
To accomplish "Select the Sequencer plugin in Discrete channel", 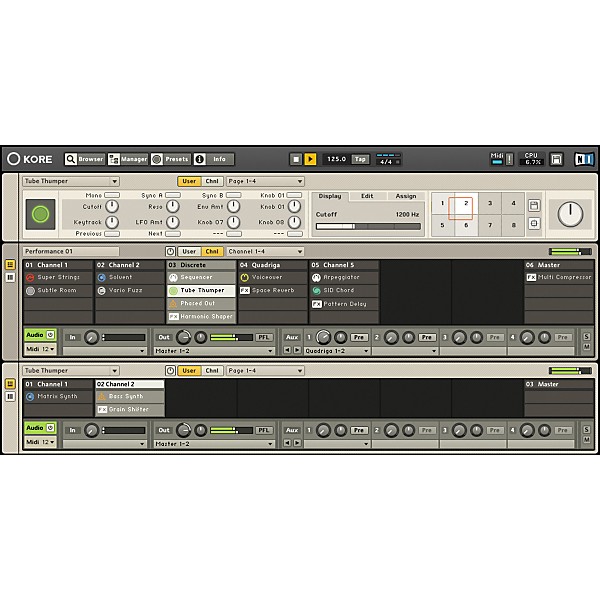I will point(201,277).
